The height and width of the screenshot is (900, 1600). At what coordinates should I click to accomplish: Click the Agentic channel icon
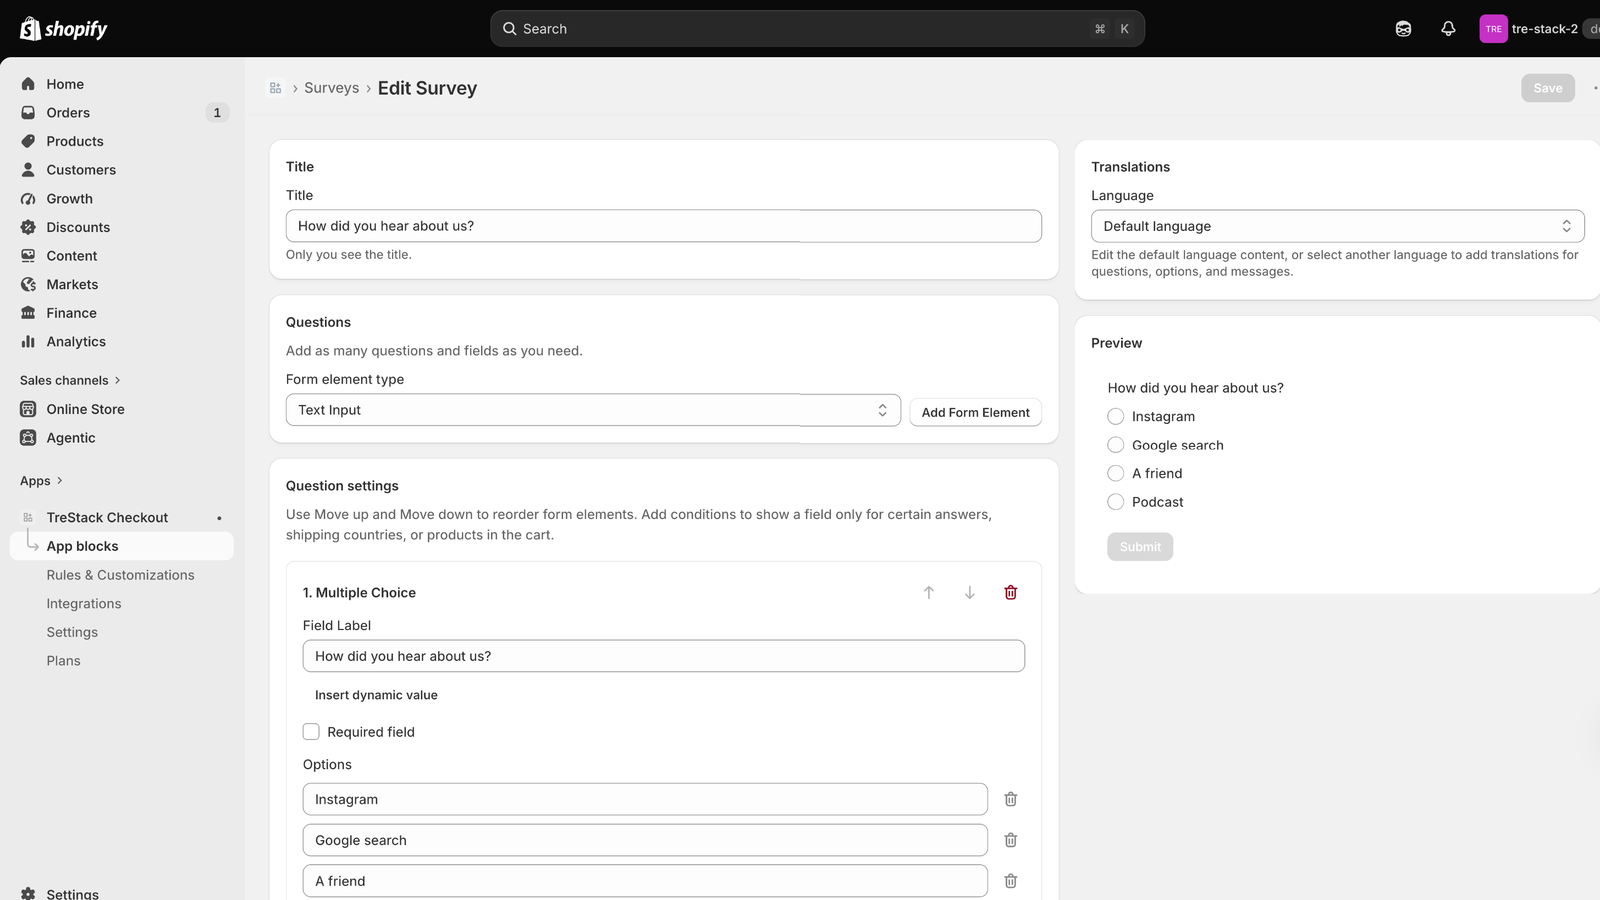28,438
